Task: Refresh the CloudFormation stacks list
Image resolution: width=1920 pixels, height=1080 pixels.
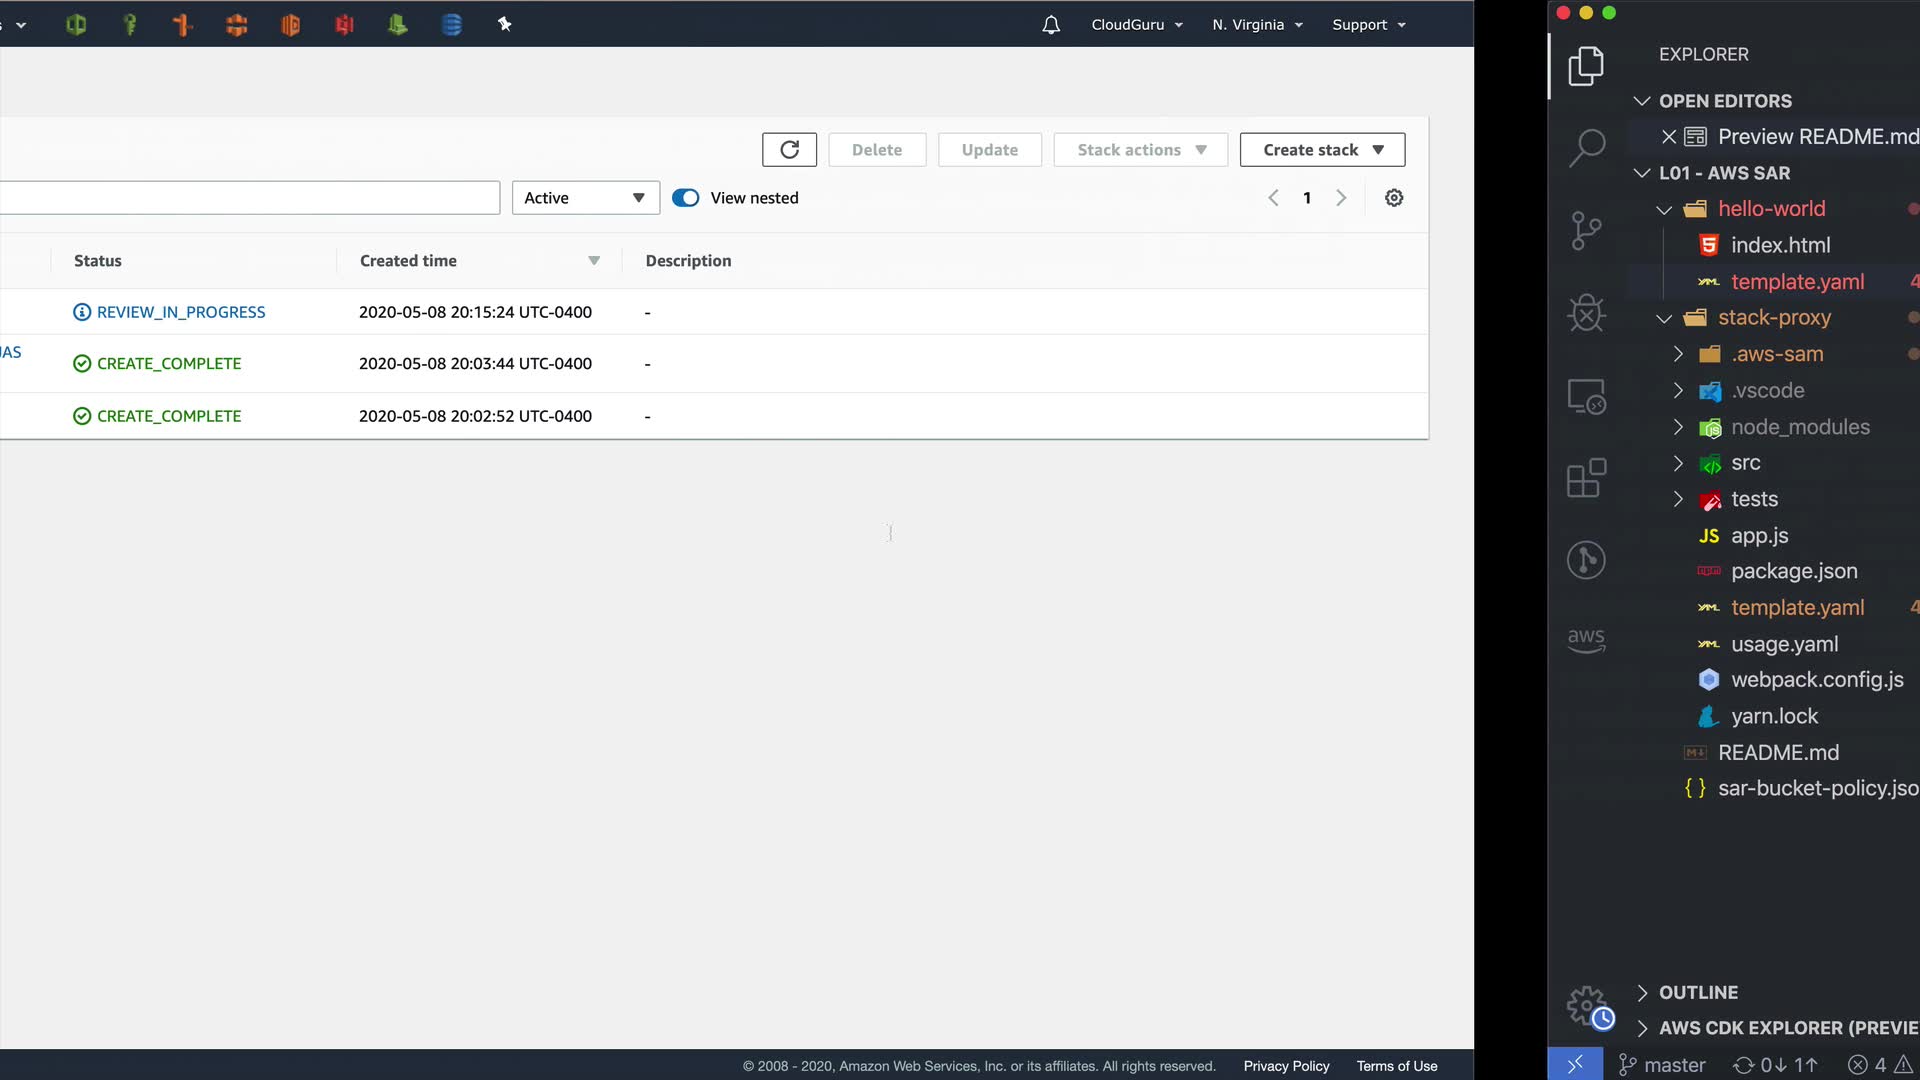Action: point(789,150)
